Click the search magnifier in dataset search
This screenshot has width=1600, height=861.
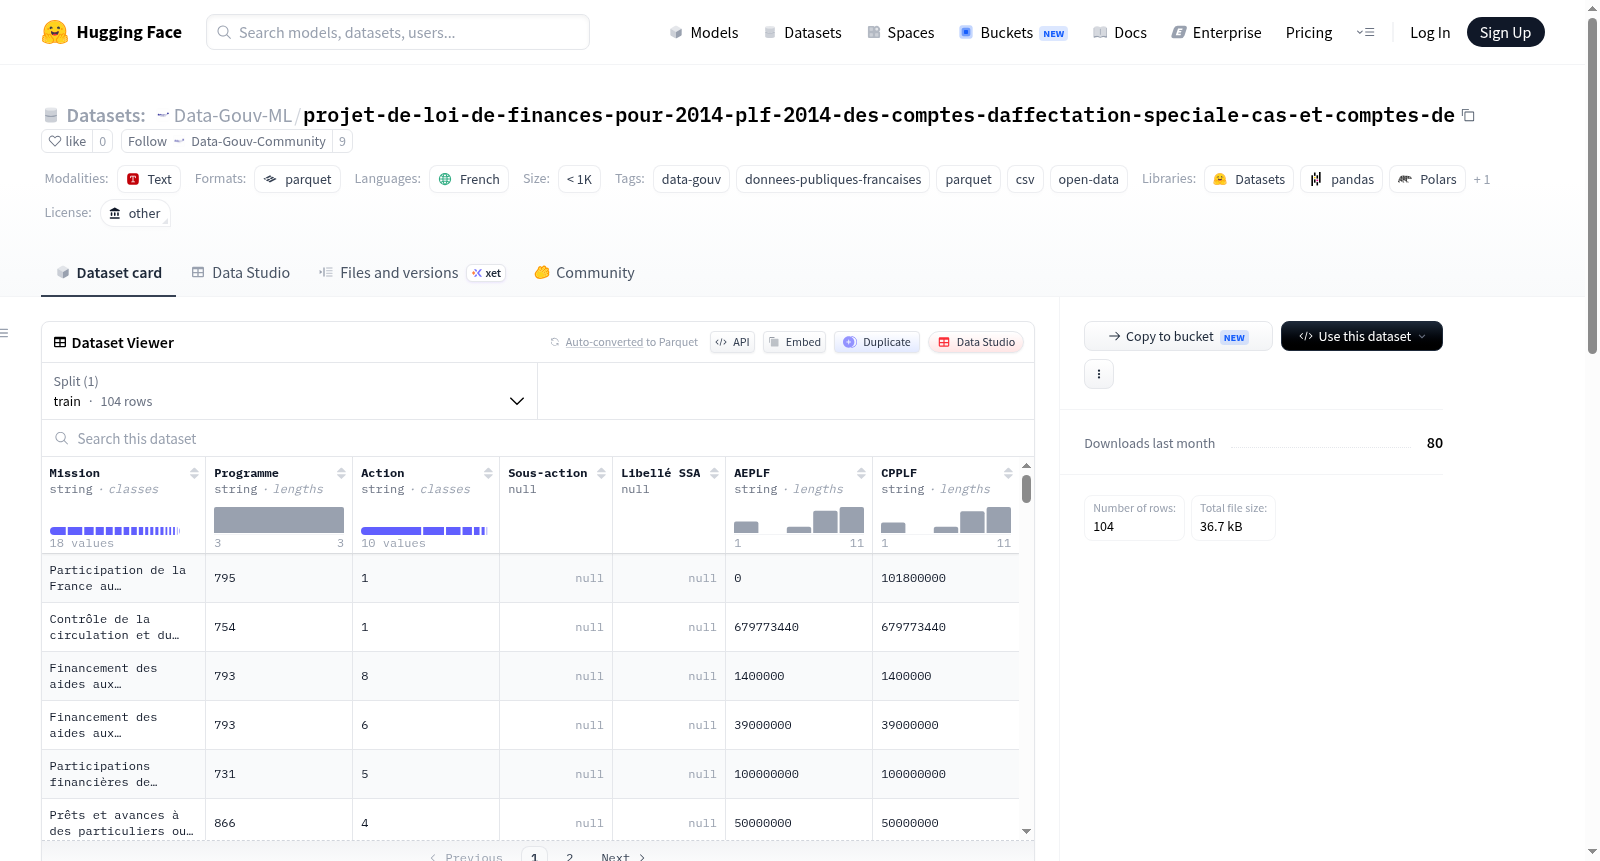point(62,439)
